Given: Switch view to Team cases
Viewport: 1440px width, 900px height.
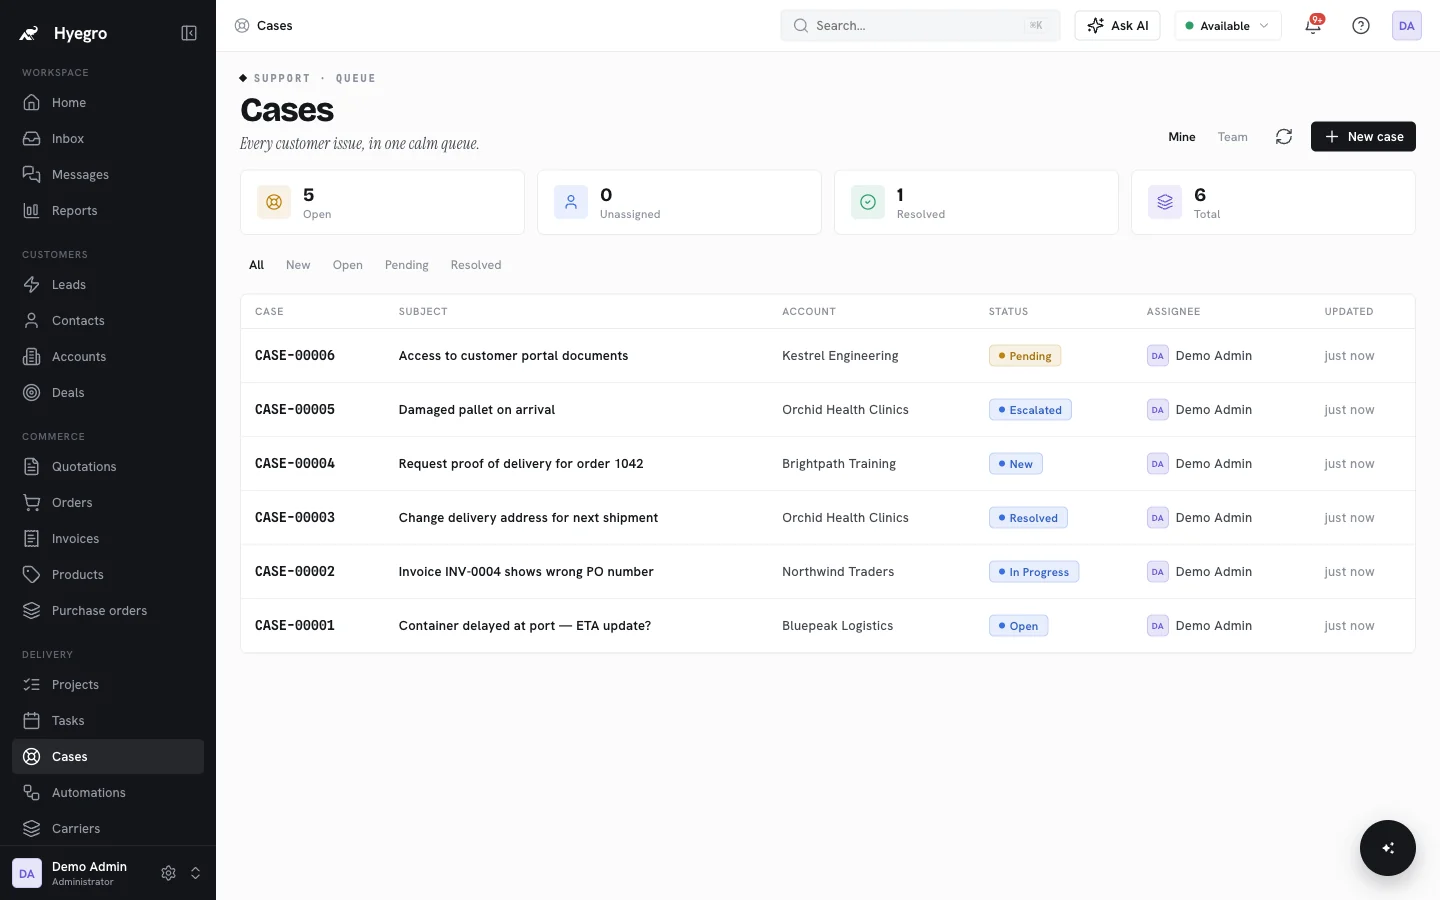Looking at the screenshot, I should point(1232,137).
